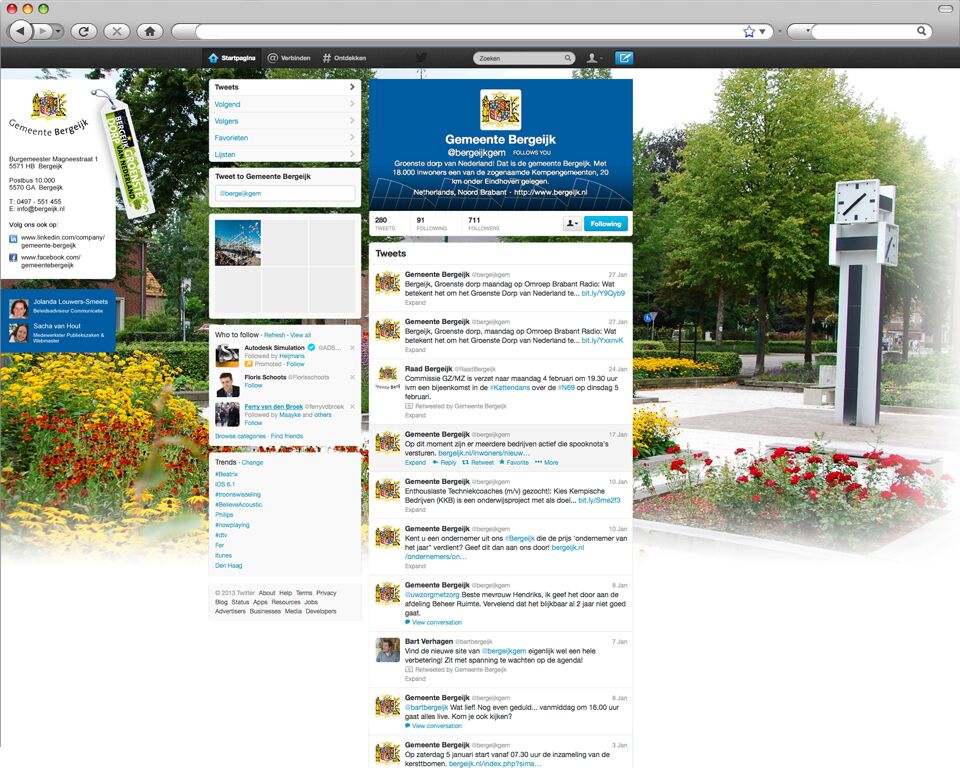This screenshot has height=768, width=960.
Task: Click Autodesk Simulation avatar
Action: pos(227,355)
